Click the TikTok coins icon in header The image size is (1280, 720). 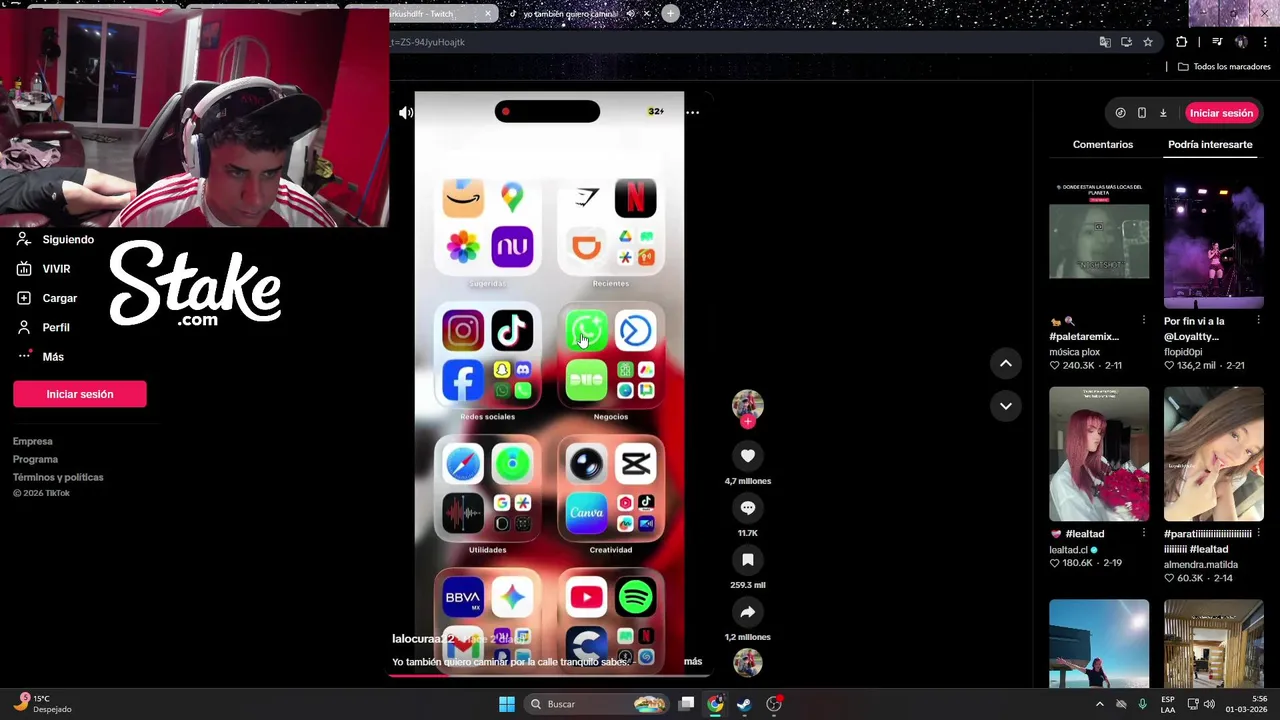1120,113
